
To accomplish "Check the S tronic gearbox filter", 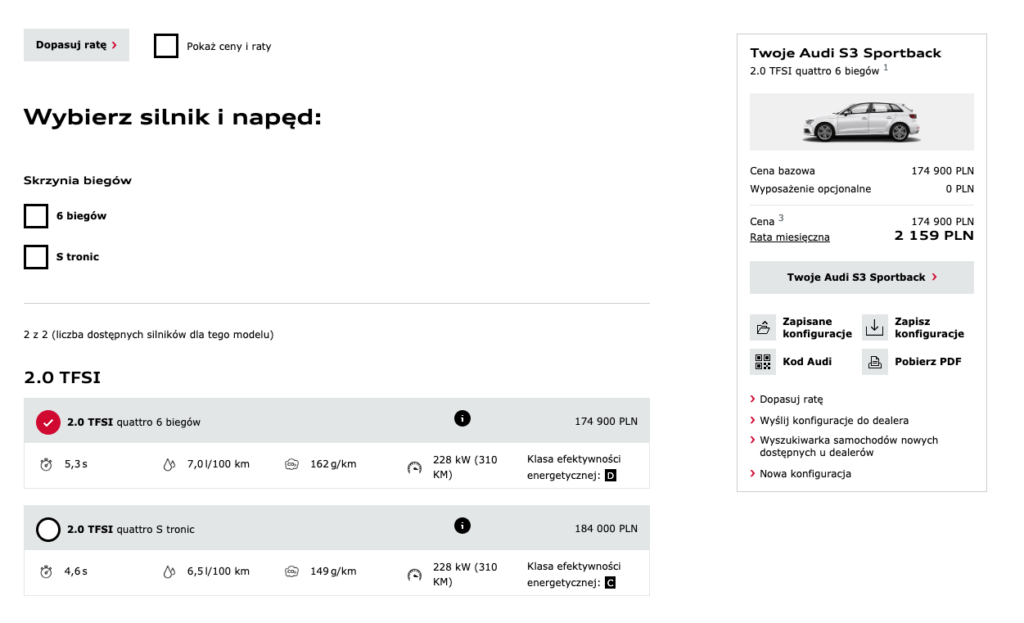I will pyautogui.click(x=36, y=257).
